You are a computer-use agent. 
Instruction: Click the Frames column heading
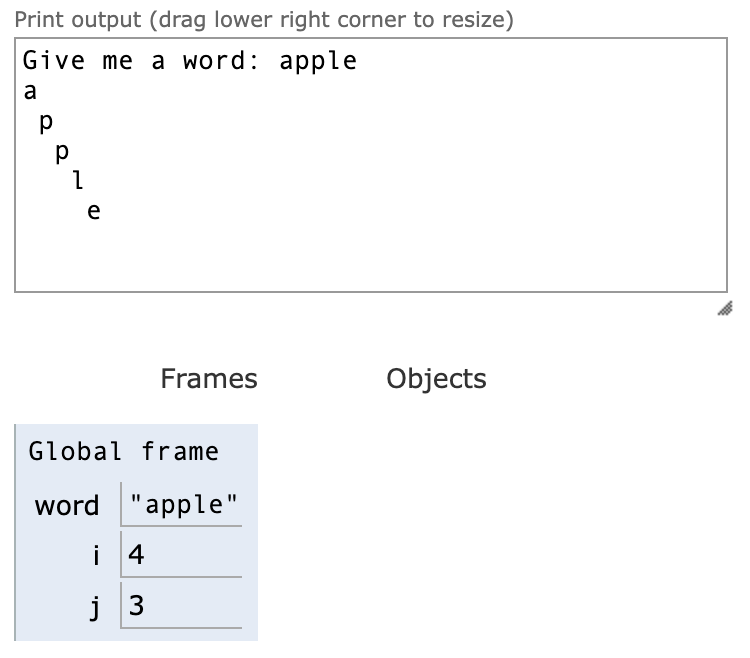click(209, 379)
